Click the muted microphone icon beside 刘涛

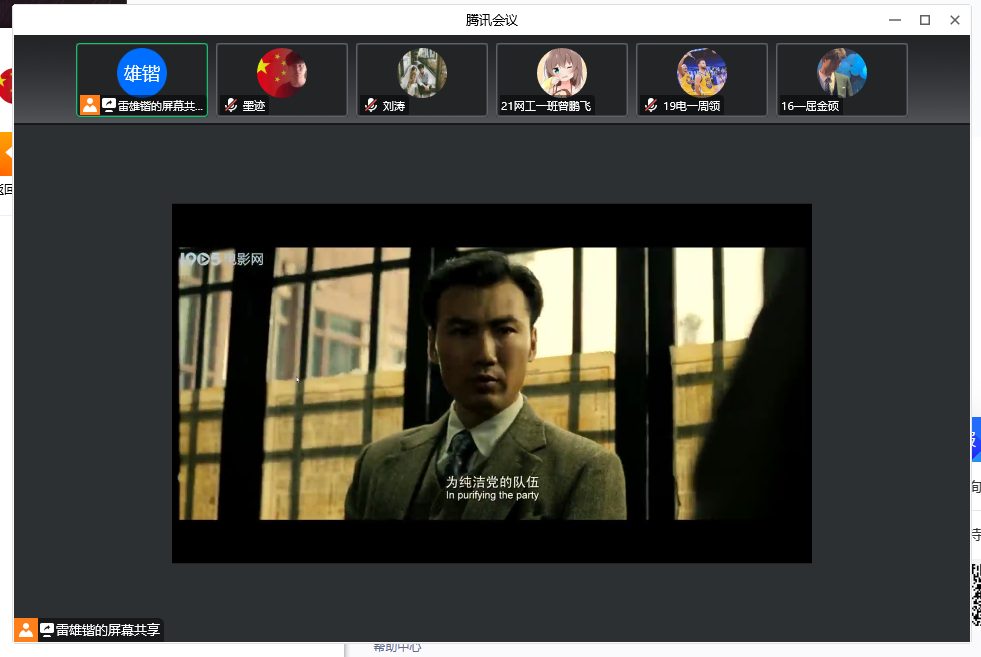coord(371,105)
